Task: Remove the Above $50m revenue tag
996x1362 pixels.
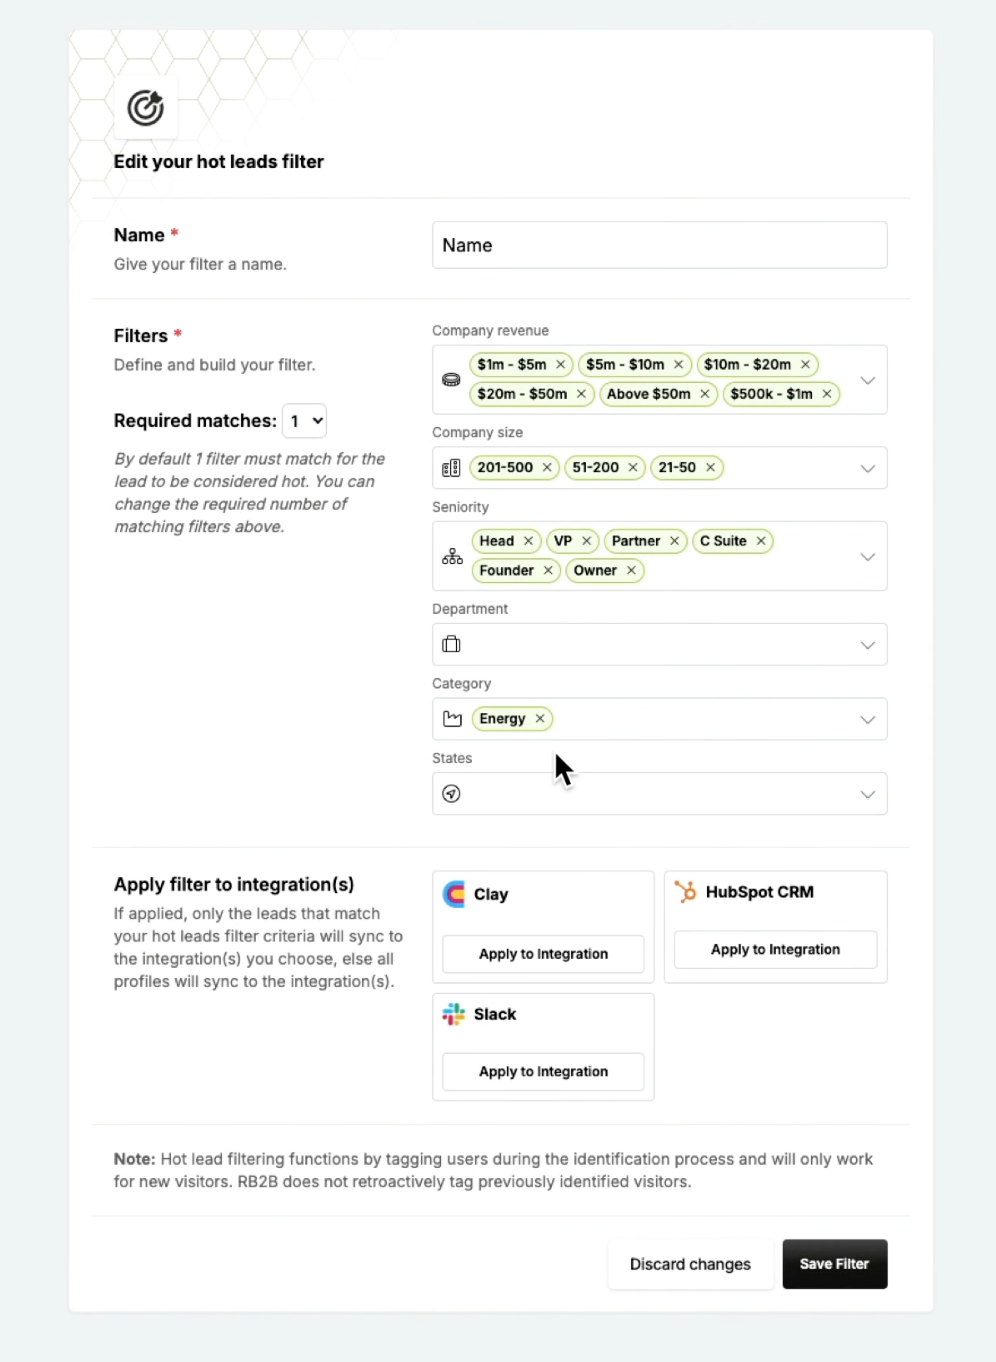Action: coord(705,394)
